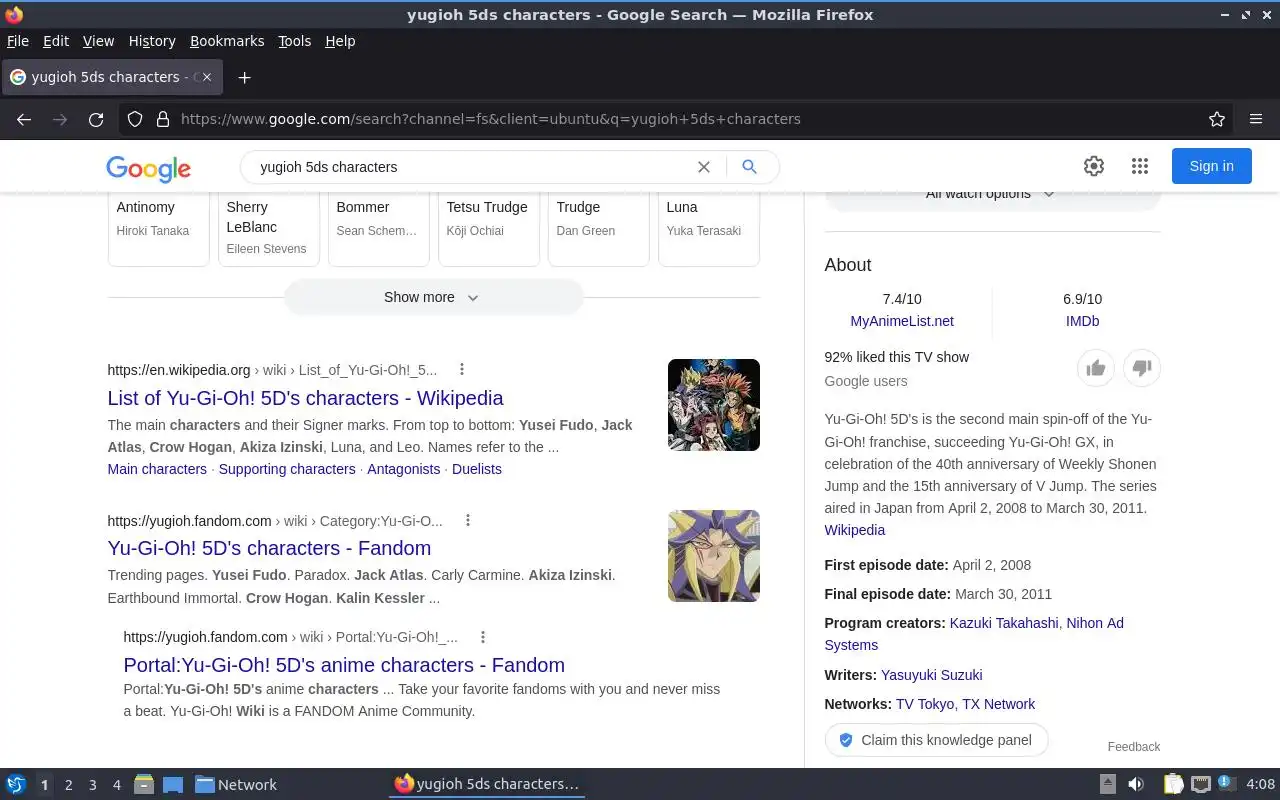Open the Bookmarks menu
Image resolution: width=1280 pixels, height=800 pixels.
click(x=227, y=41)
